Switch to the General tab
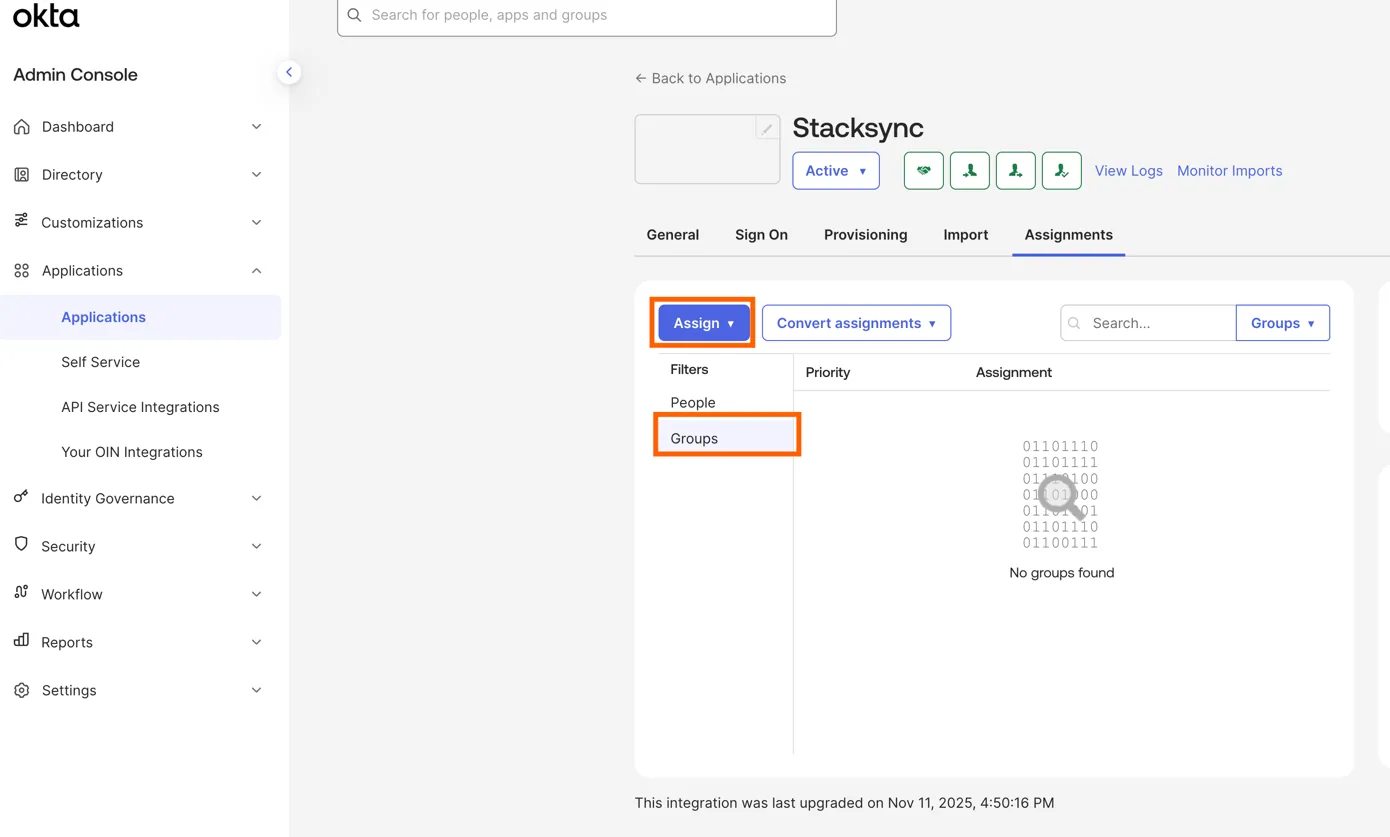The image size is (1390, 837). 673,235
